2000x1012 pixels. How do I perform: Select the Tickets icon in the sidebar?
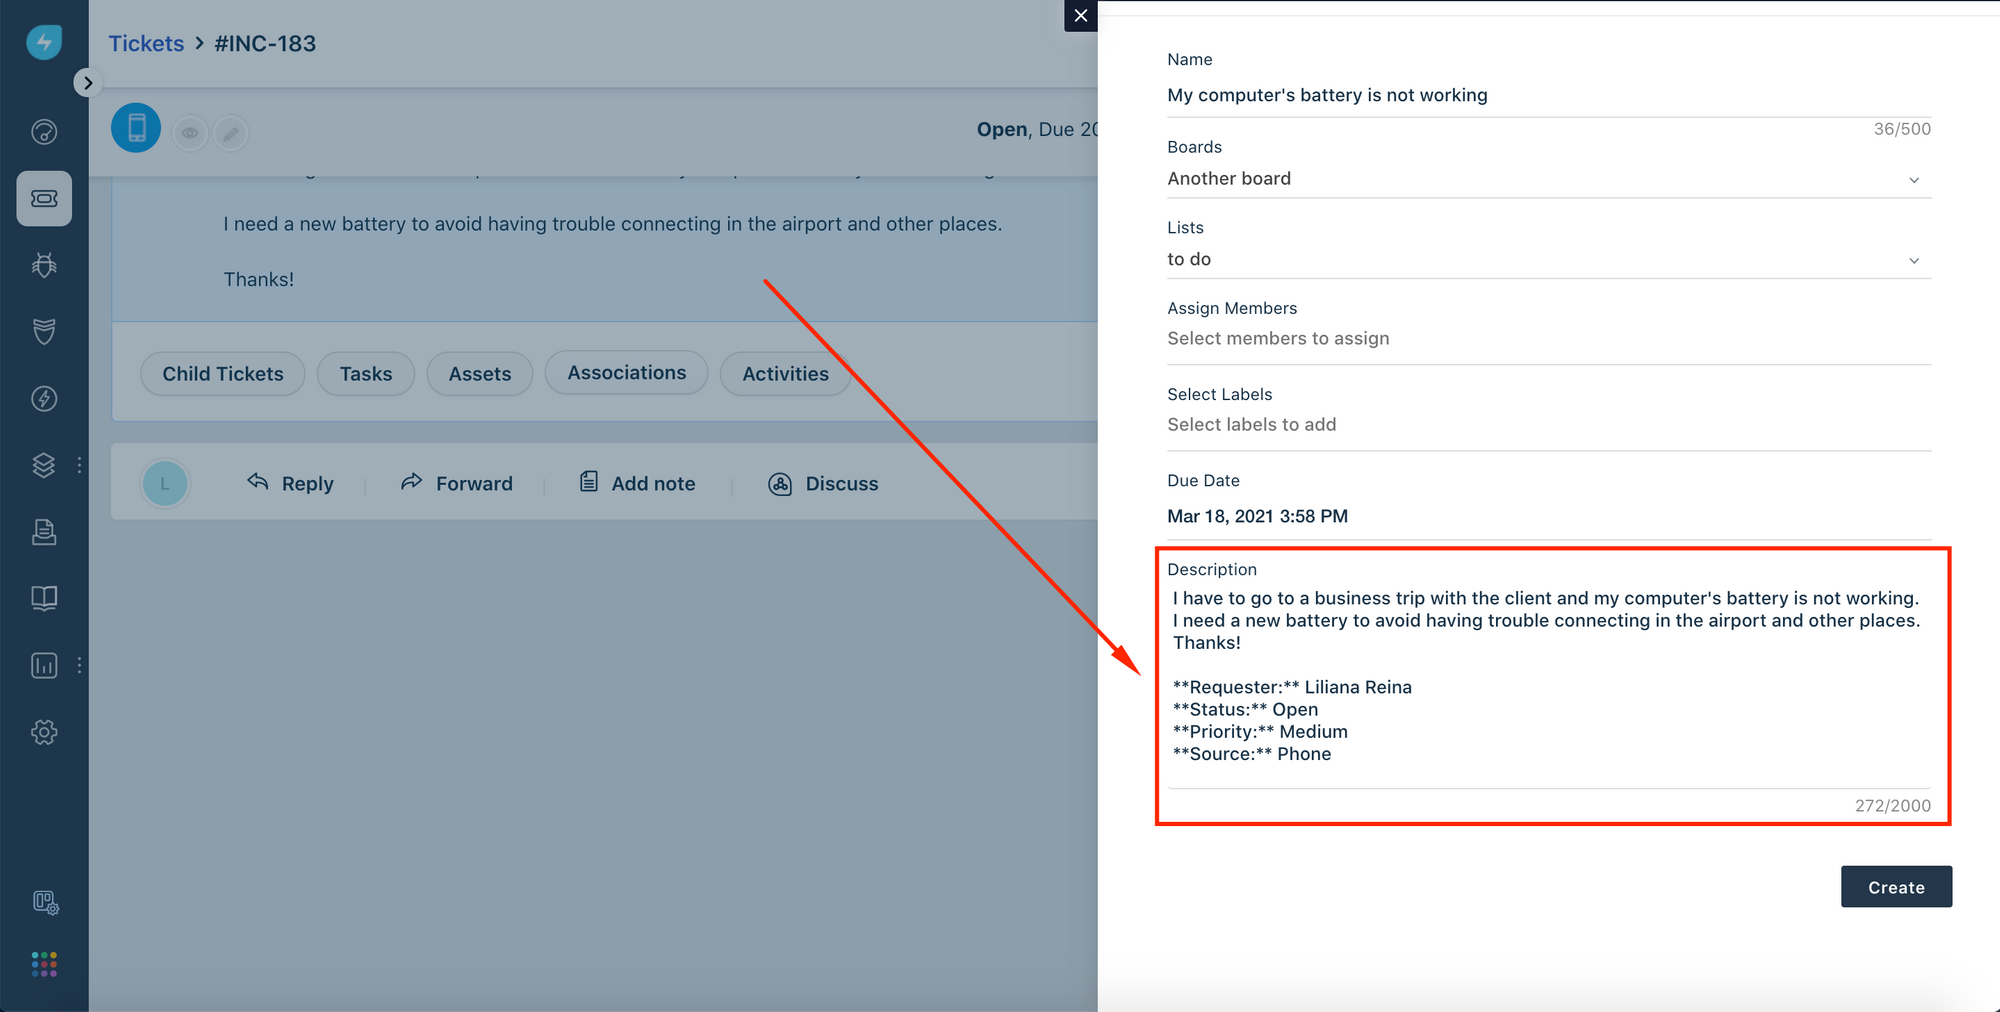tap(44, 198)
